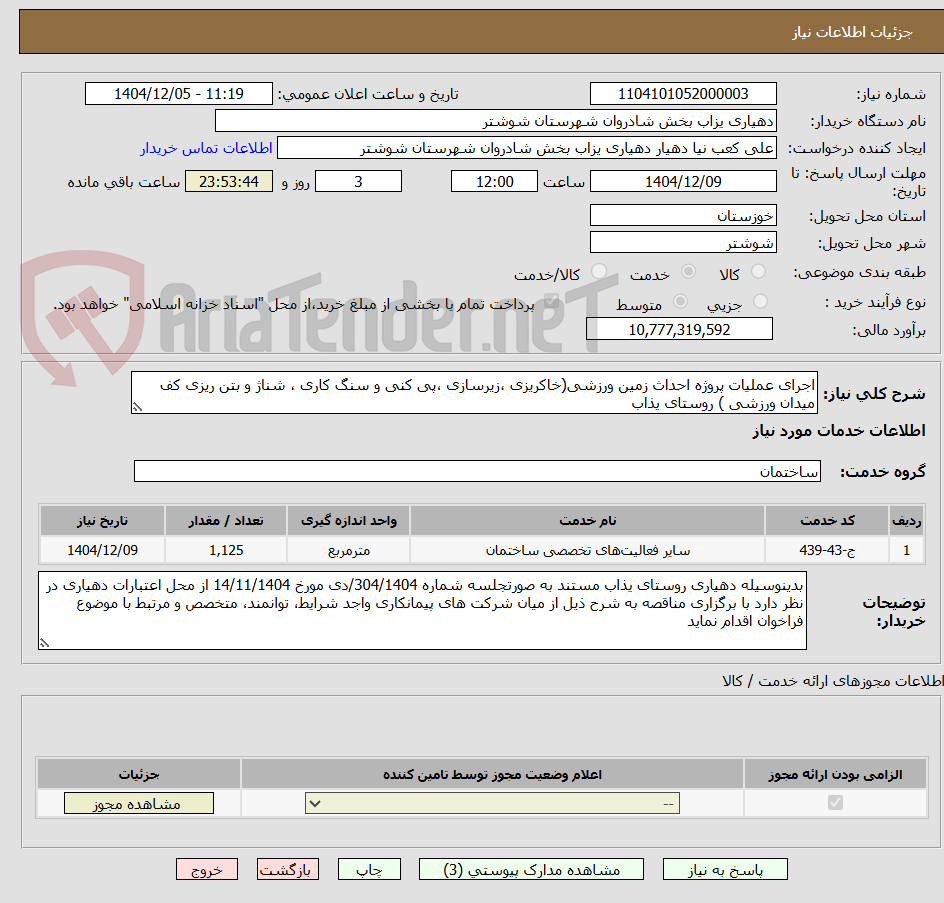944x903 pixels.
Task: Open اطلاعات تماس خریدار link
Action: [206, 148]
